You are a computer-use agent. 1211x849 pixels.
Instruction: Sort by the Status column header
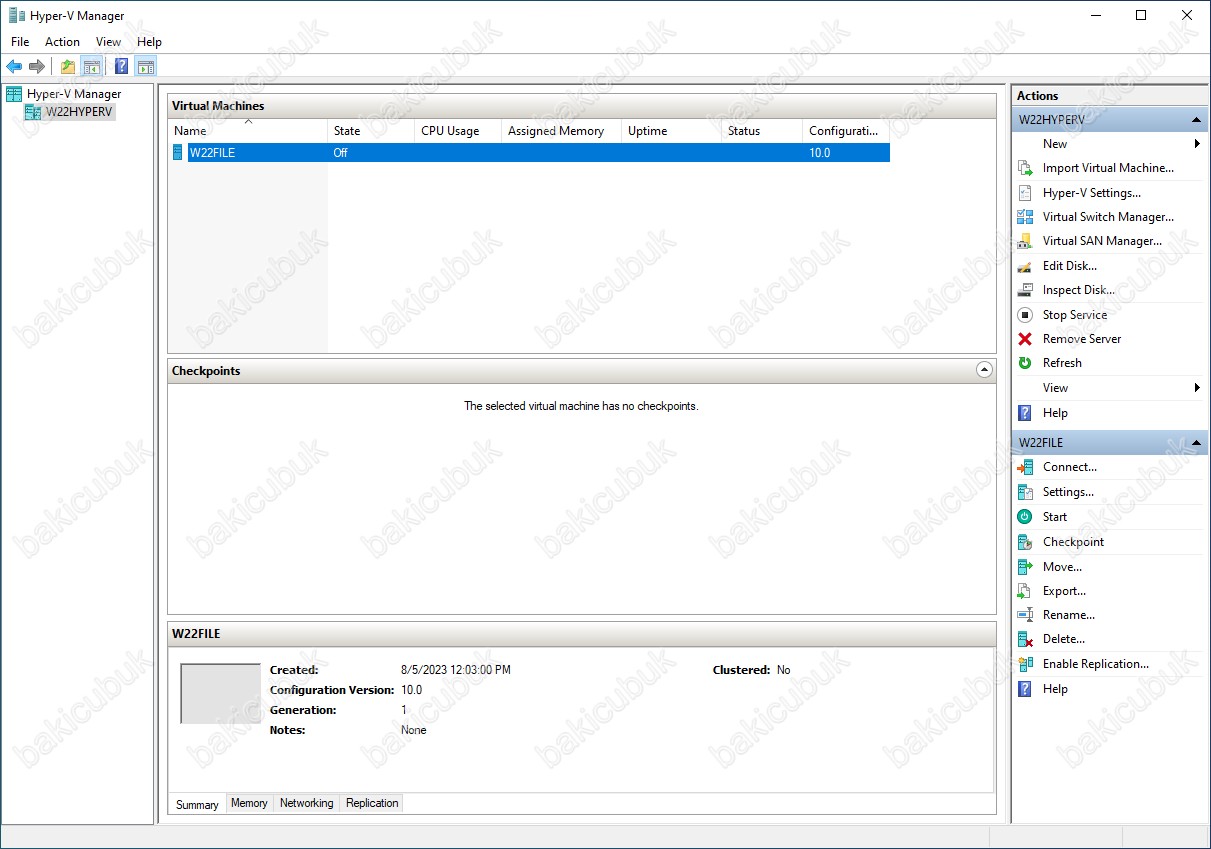(761, 131)
